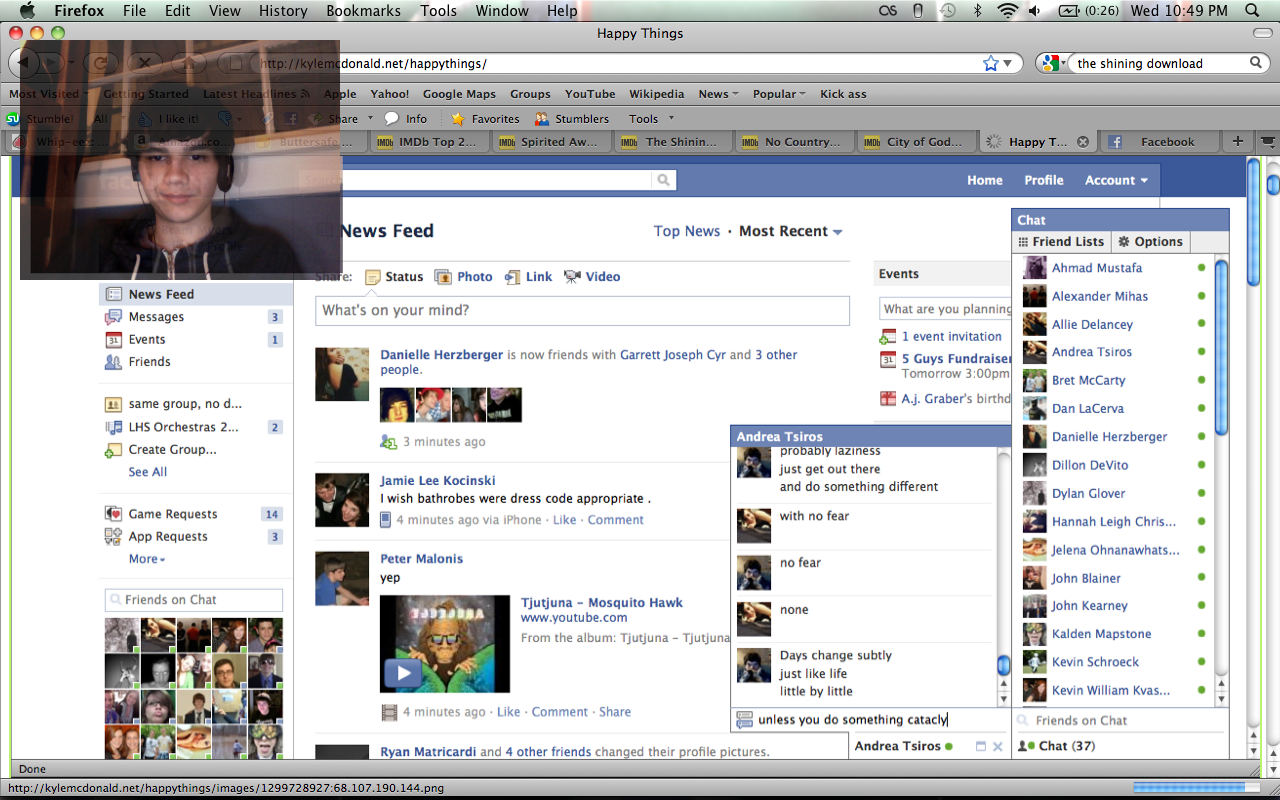Click Comment under Jamie Lee Kocinski's post
The width and height of the screenshot is (1280, 800).
[616, 520]
